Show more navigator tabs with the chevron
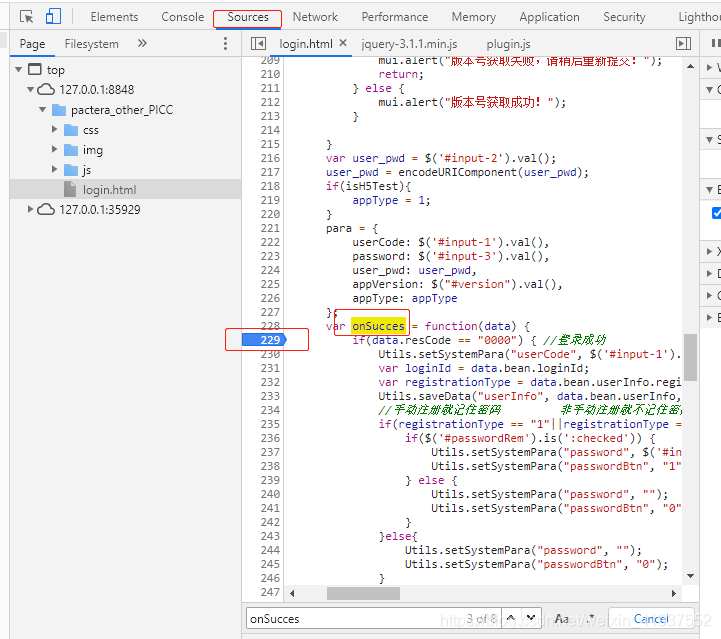The image size is (721, 639). (x=142, y=43)
